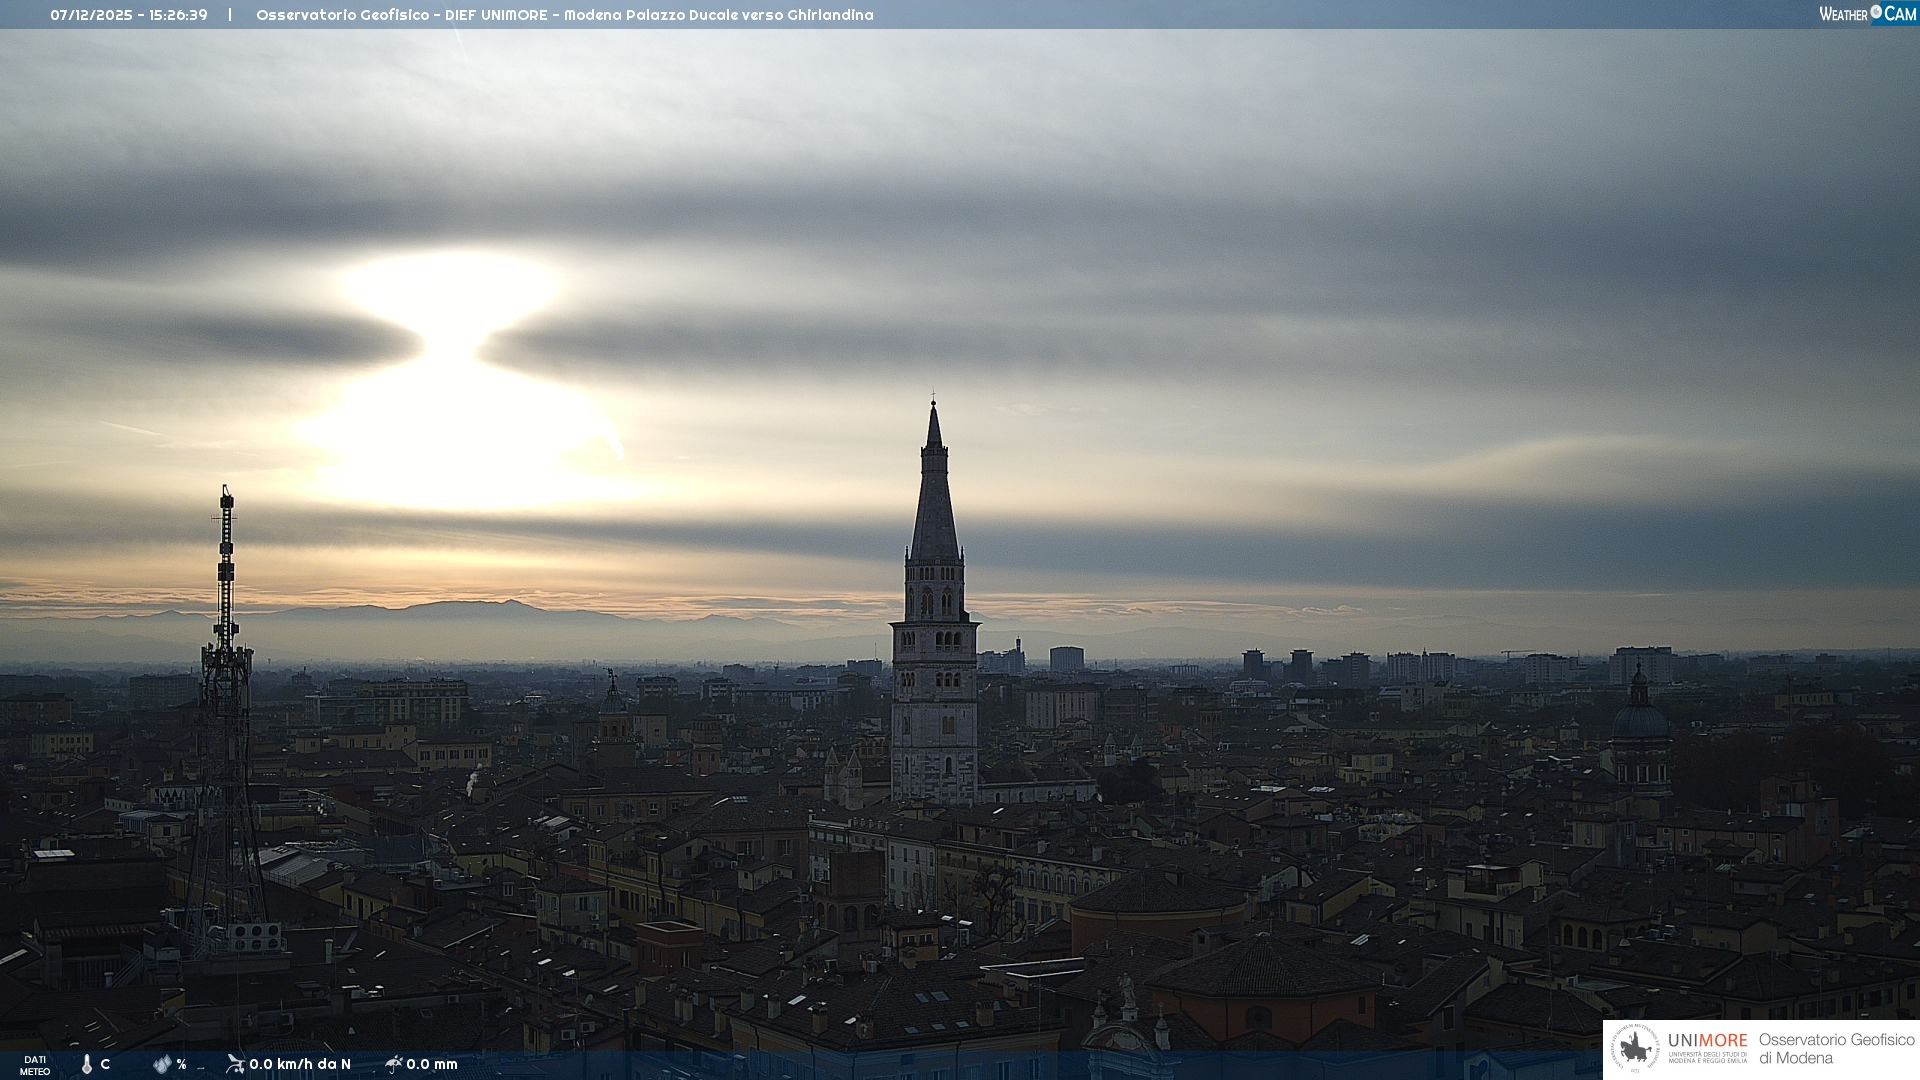
Task: Click the temperature unit 'C' label
Action: coord(105,1064)
